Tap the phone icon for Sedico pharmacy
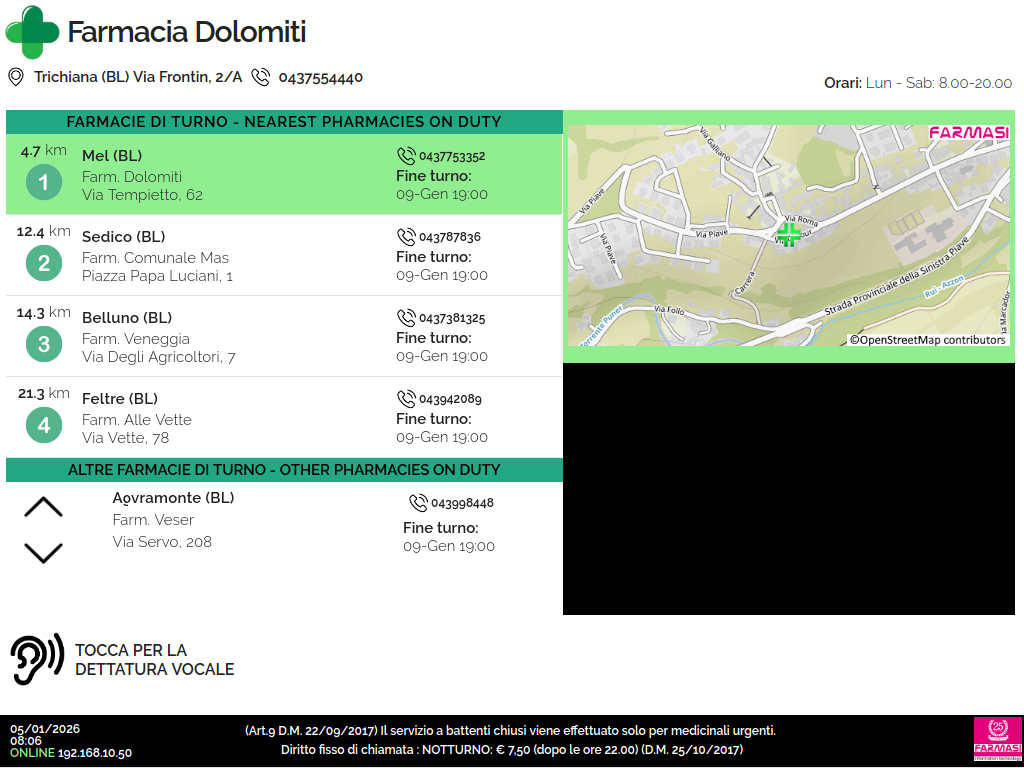1024x768 pixels. click(406, 237)
